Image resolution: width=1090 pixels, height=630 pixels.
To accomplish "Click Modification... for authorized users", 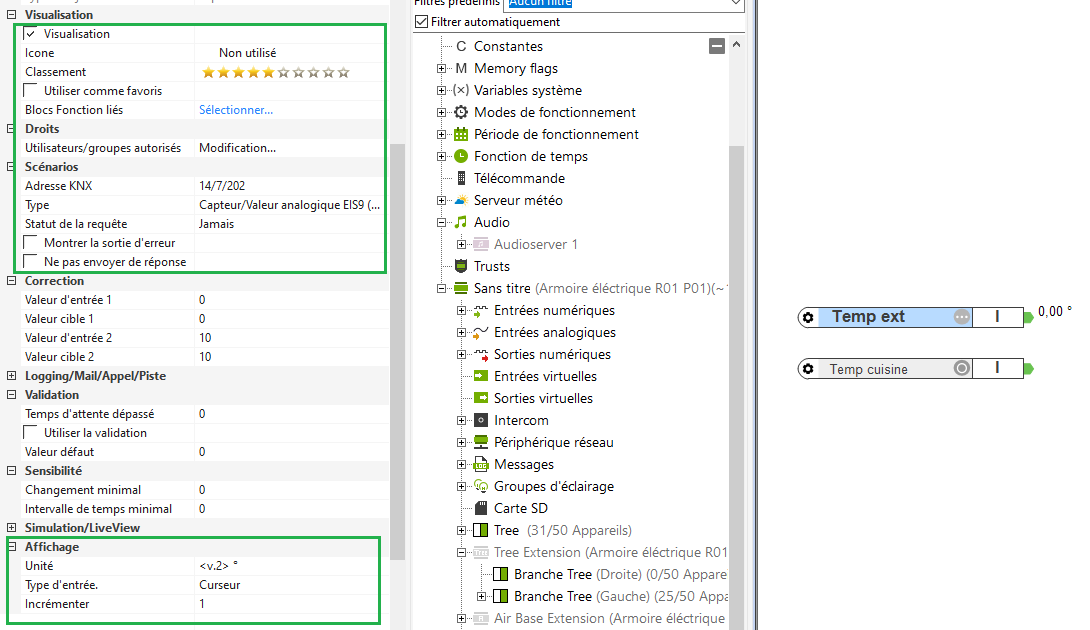I will click(237, 148).
